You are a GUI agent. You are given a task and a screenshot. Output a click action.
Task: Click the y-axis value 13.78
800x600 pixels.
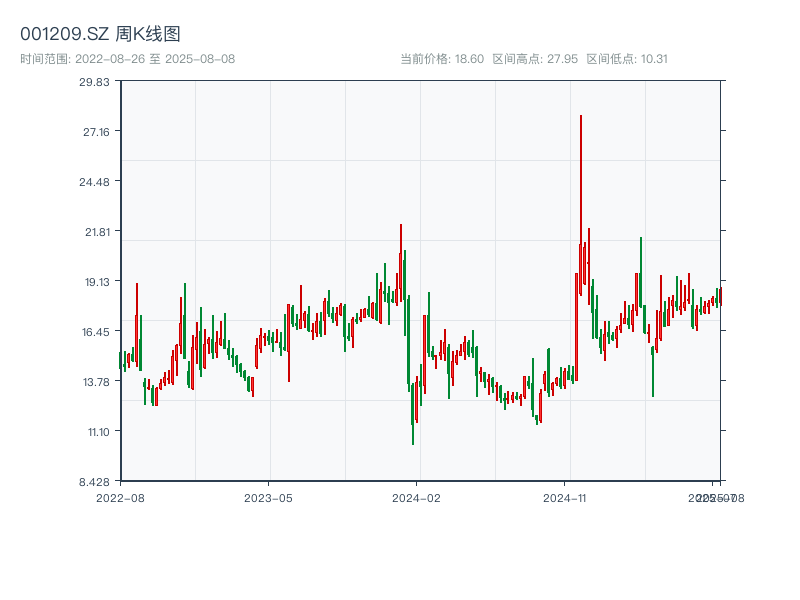pos(96,382)
